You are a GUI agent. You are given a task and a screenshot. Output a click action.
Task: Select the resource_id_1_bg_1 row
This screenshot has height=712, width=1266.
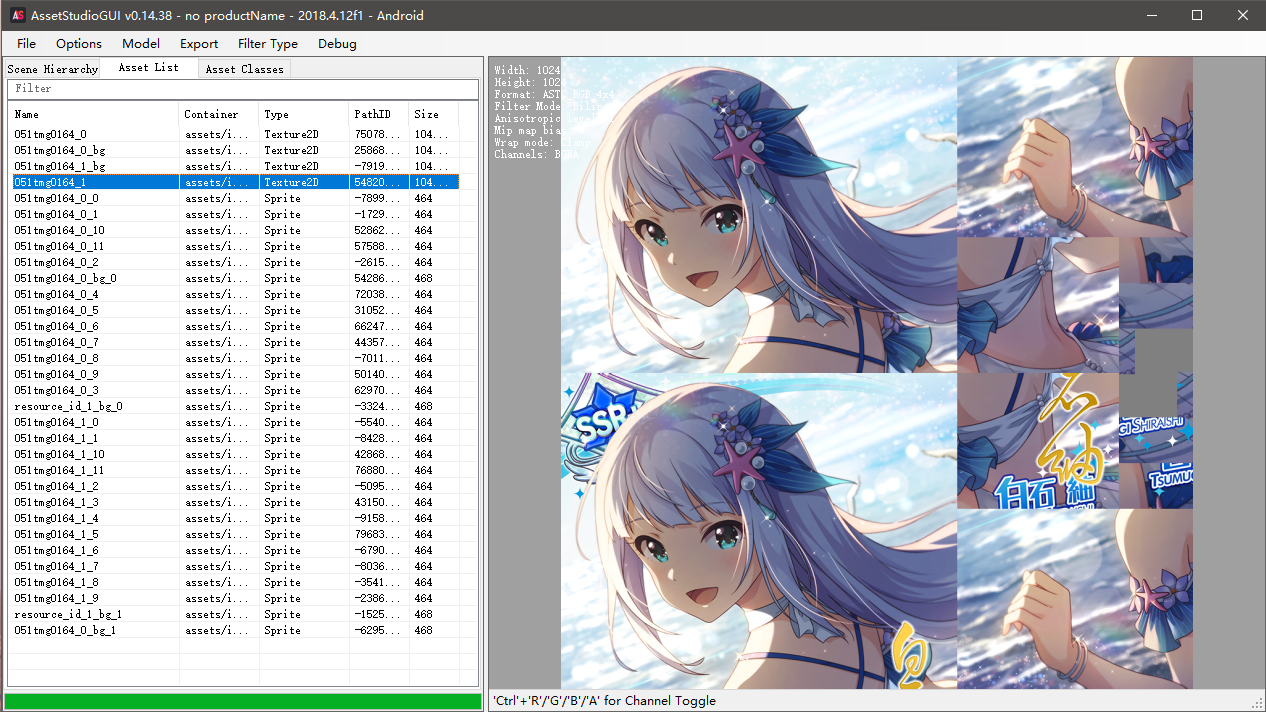tap(235, 614)
